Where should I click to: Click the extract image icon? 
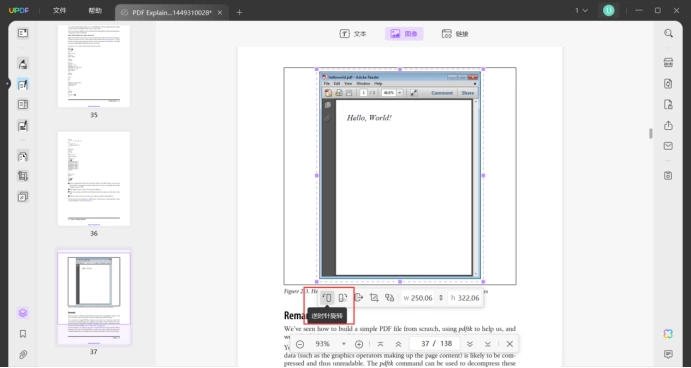(359, 298)
